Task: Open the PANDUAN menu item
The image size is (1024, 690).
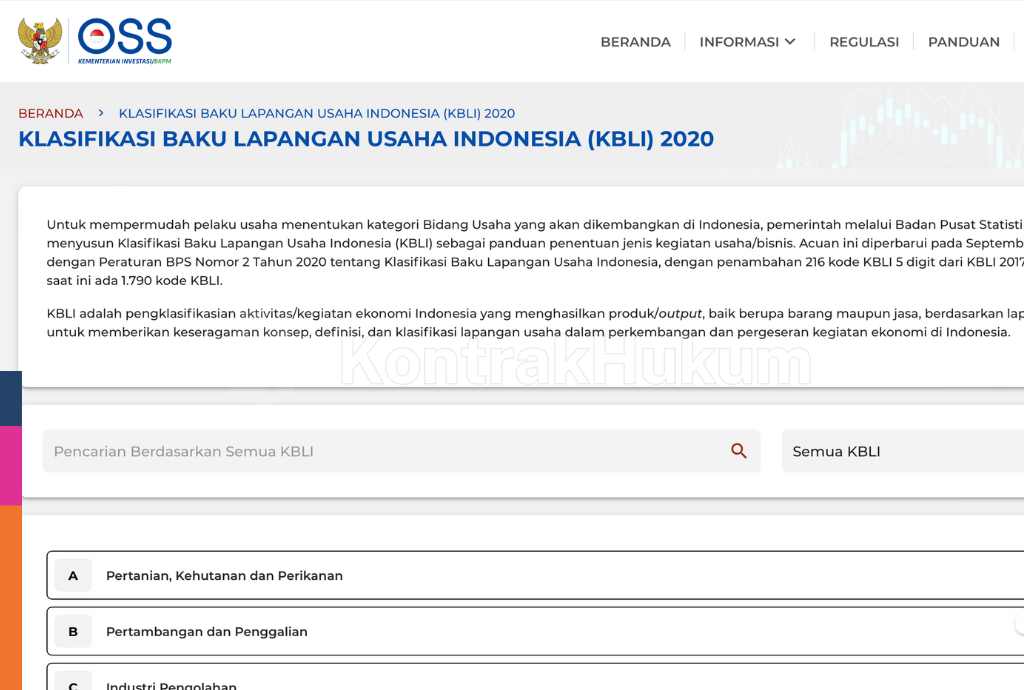Action: pyautogui.click(x=963, y=41)
